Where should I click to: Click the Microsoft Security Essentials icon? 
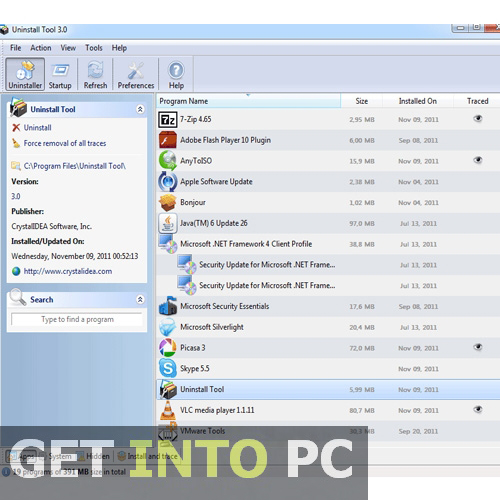[168, 306]
